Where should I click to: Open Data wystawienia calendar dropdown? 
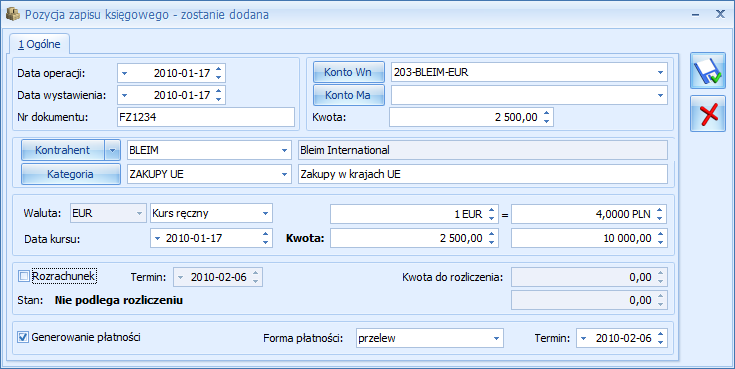click(125, 95)
